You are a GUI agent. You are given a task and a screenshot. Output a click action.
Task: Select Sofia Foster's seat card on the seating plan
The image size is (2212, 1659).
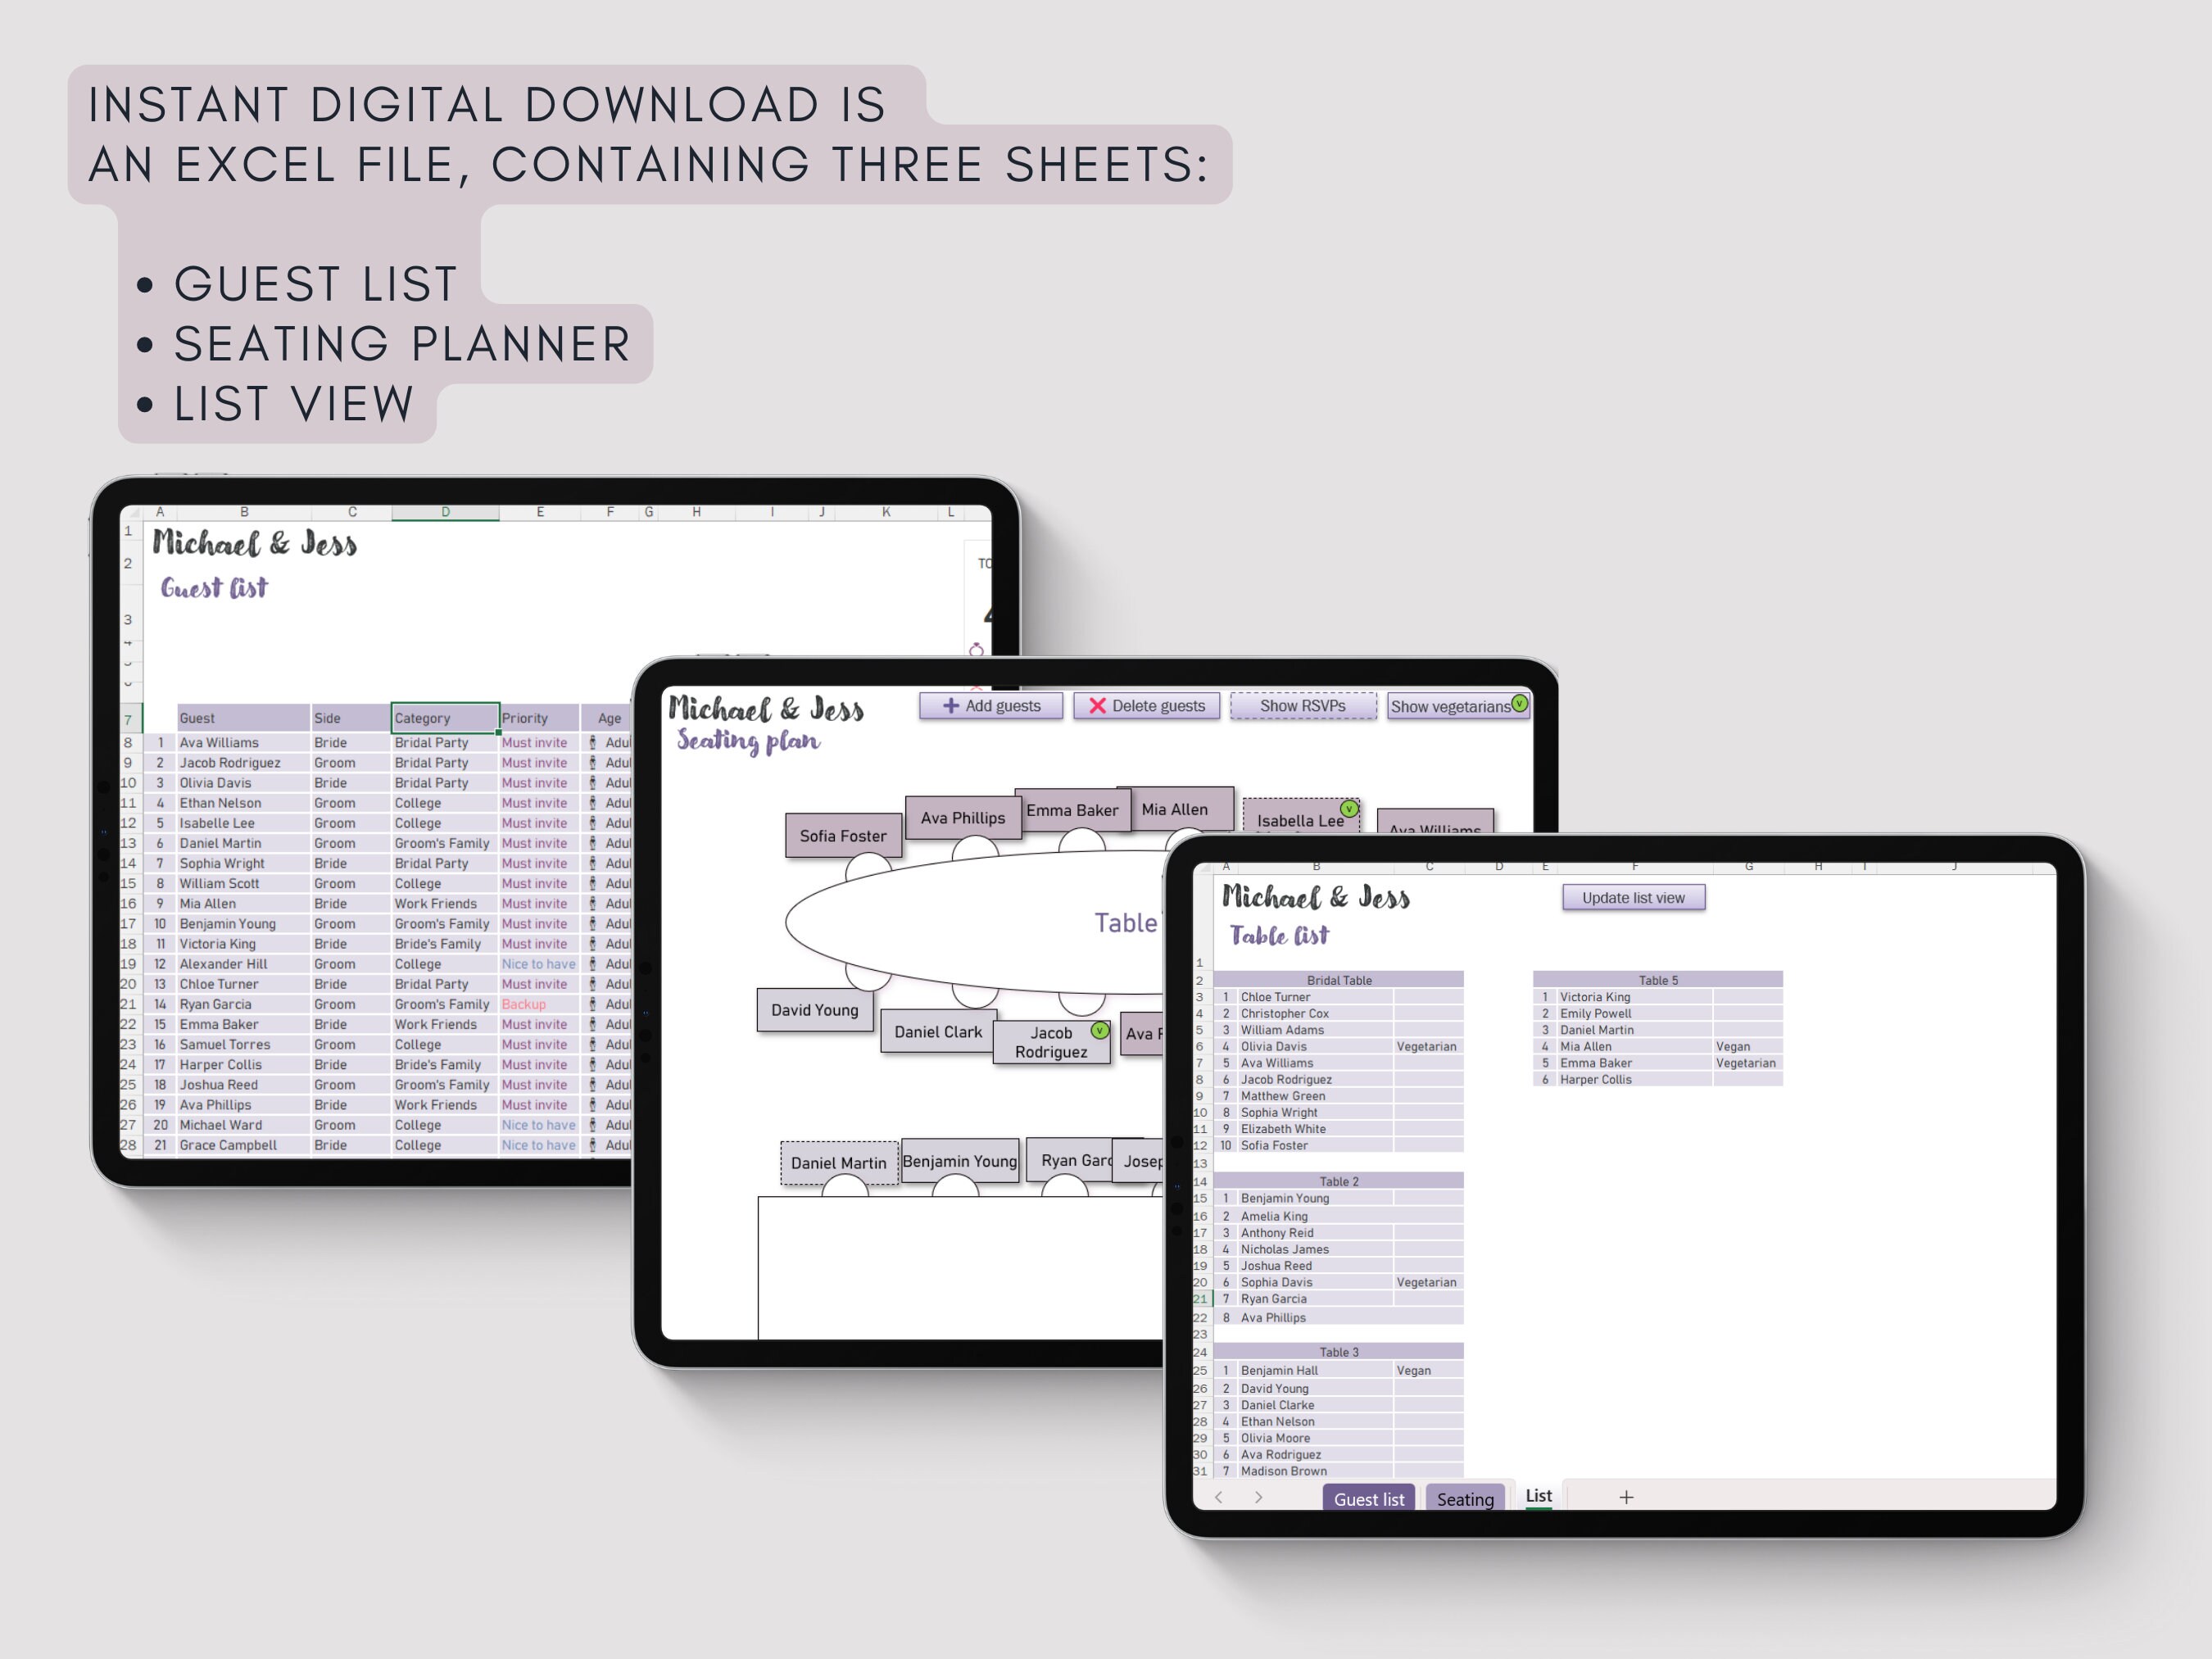tap(842, 836)
